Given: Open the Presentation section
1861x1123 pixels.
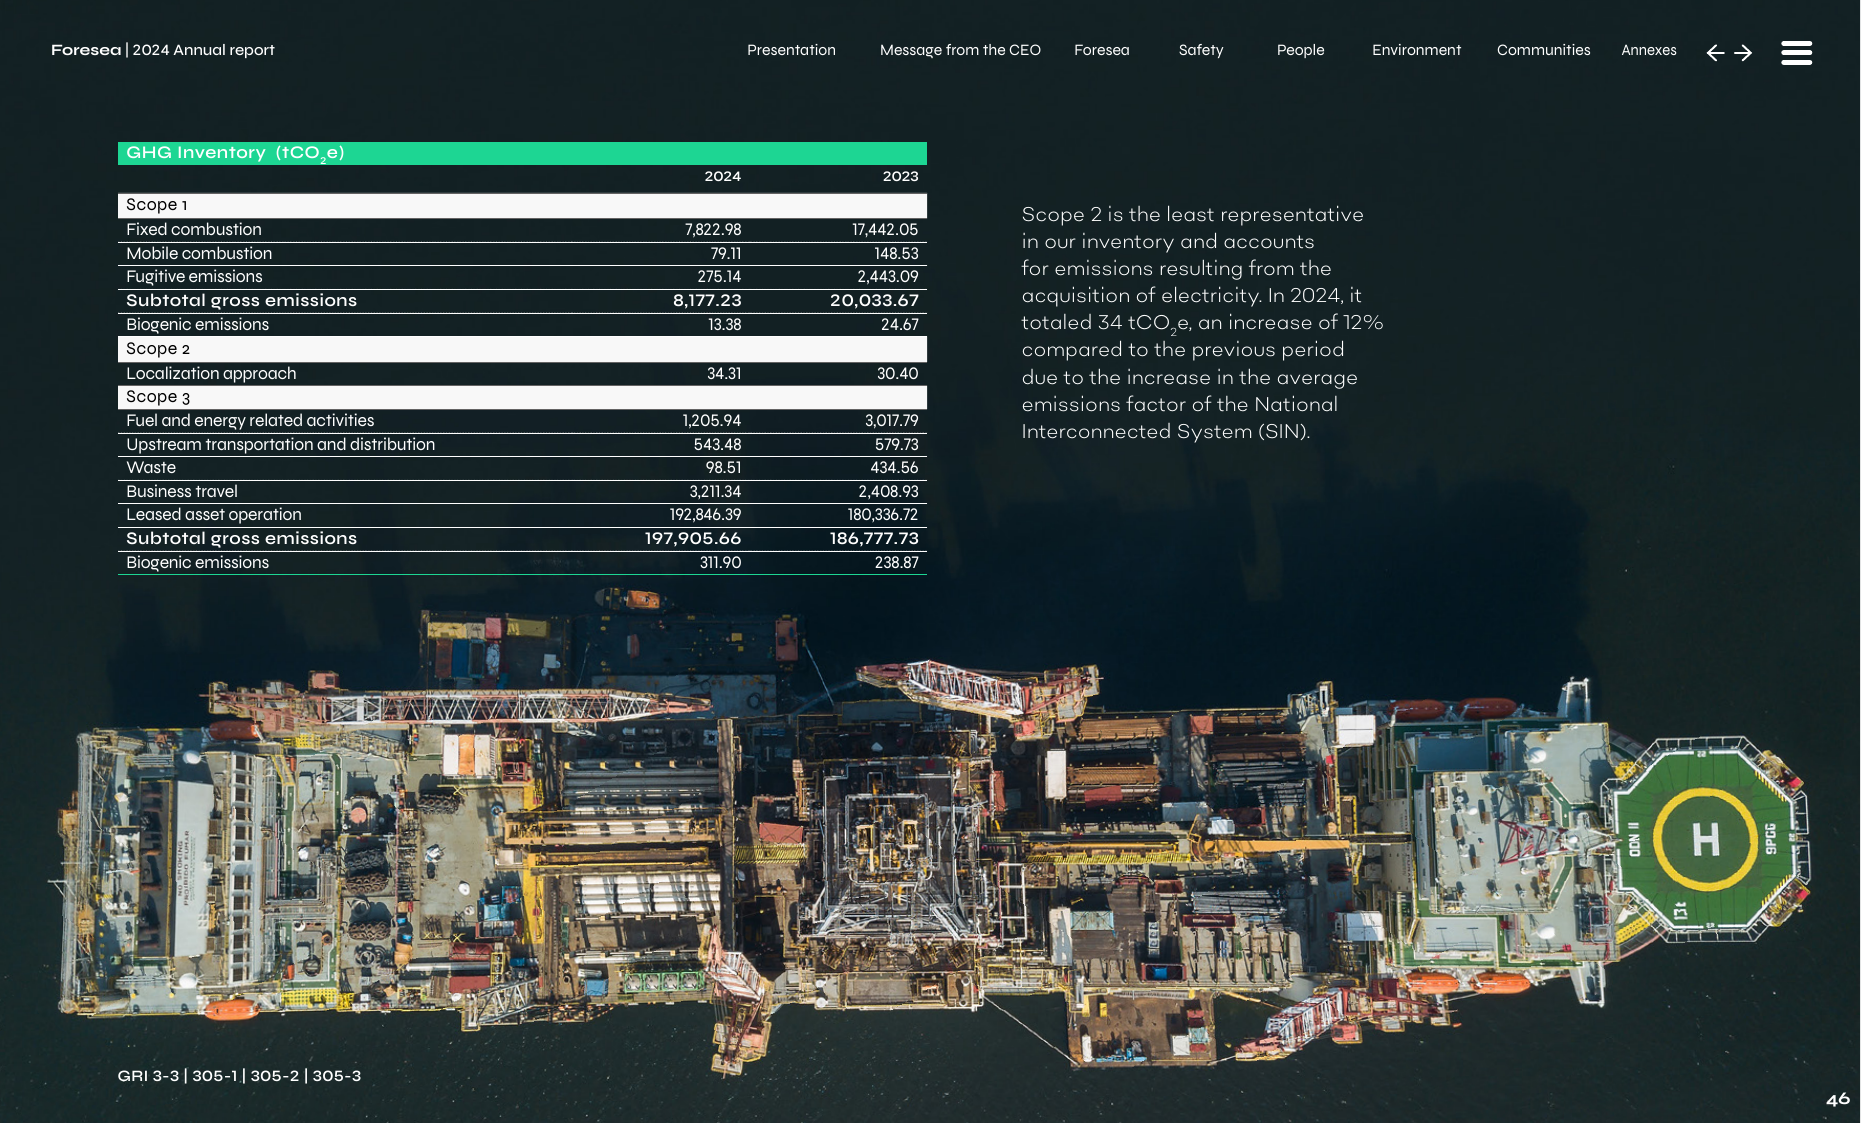Looking at the screenshot, I should coord(791,50).
